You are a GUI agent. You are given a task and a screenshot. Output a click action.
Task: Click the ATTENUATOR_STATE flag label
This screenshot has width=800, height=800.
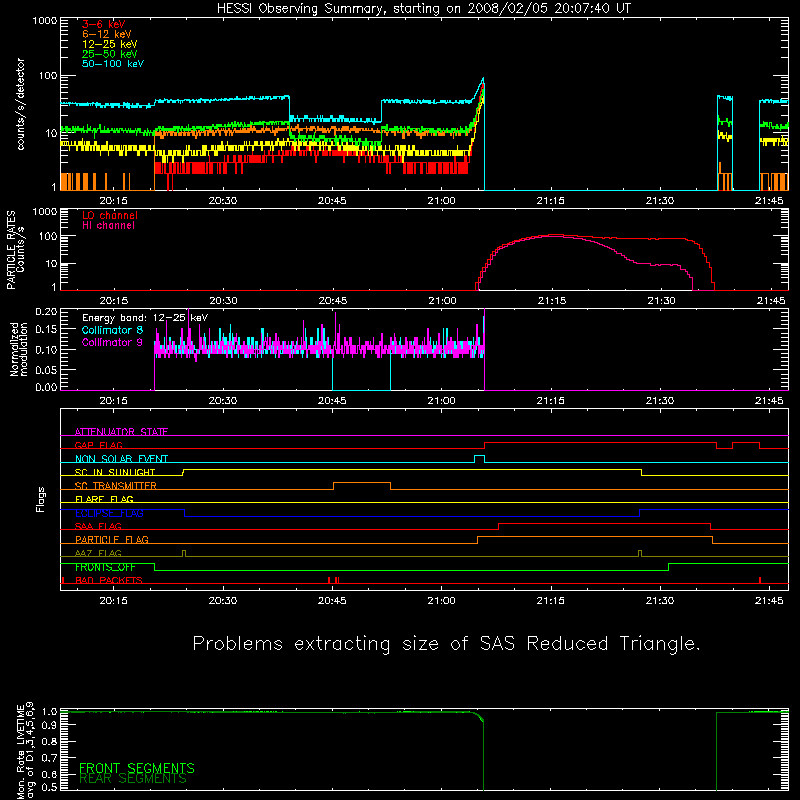click(121, 432)
